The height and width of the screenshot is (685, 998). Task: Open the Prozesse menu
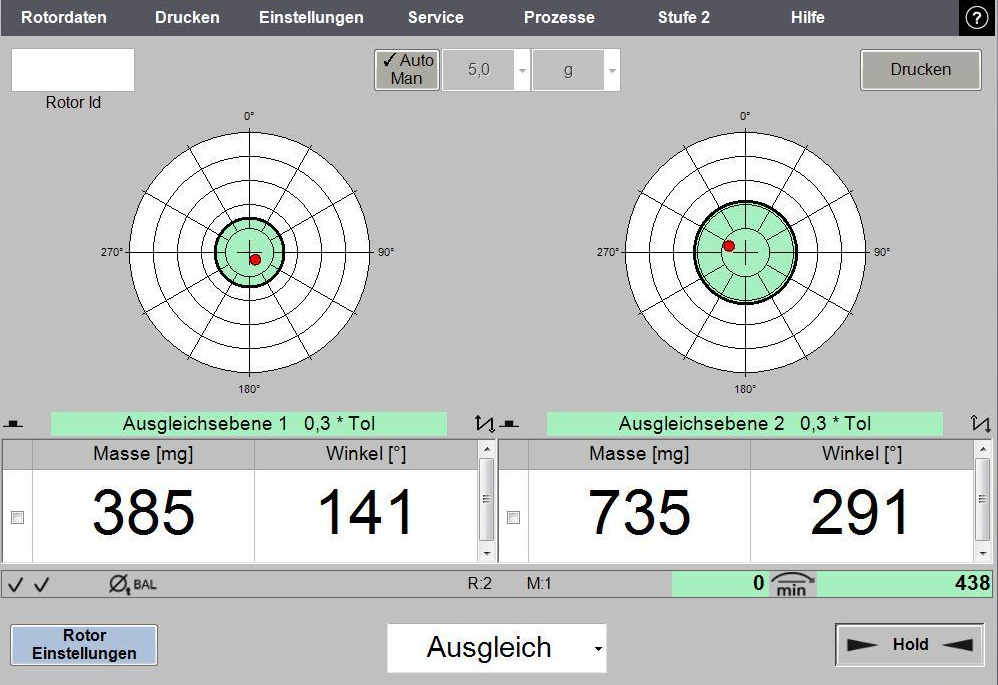(558, 17)
